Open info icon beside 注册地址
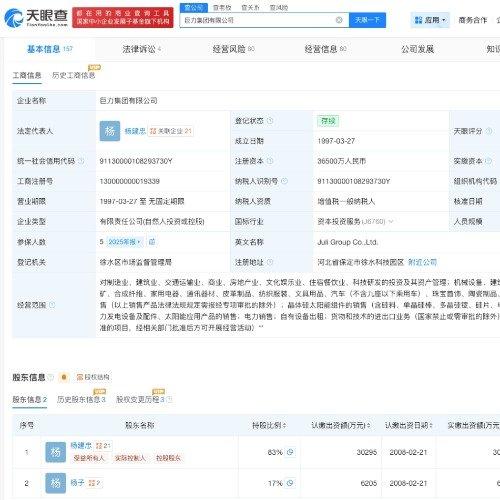 pos(270,262)
